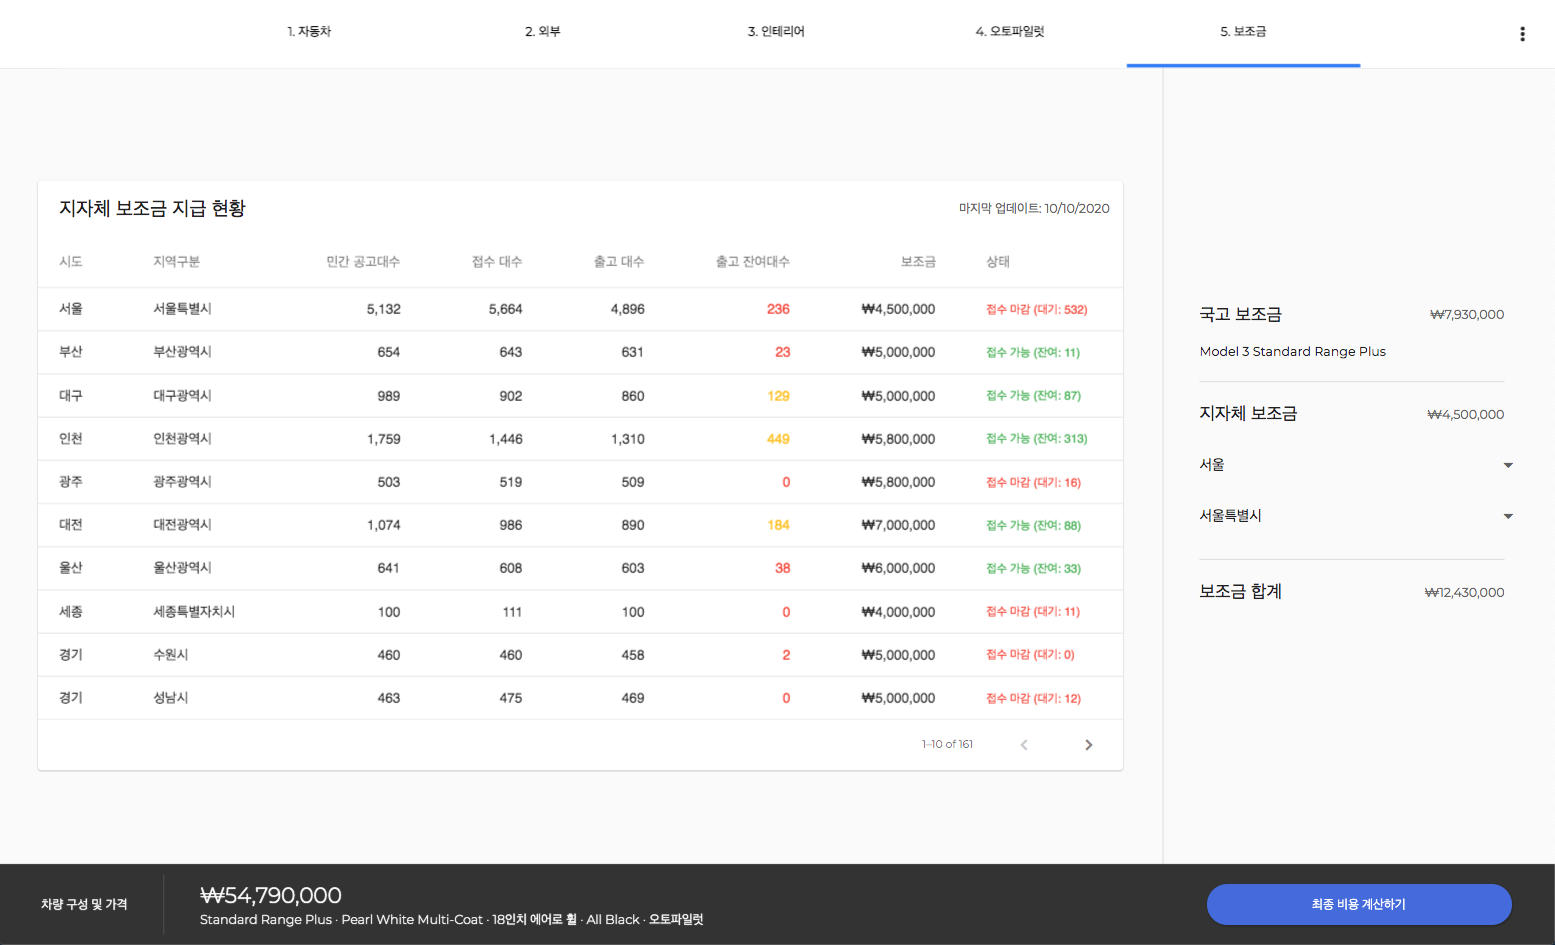
Task: Select the 광주광역시 row cell
Action: click(182, 482)
